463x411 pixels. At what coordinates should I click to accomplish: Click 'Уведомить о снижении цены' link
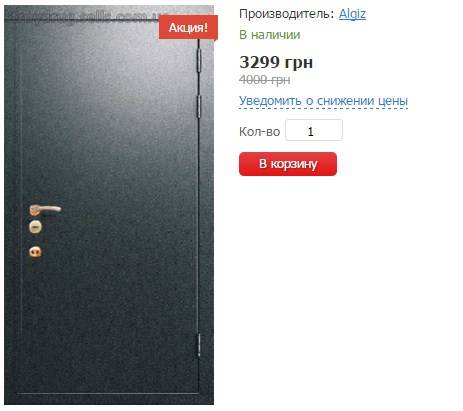(x=323, y=101)
